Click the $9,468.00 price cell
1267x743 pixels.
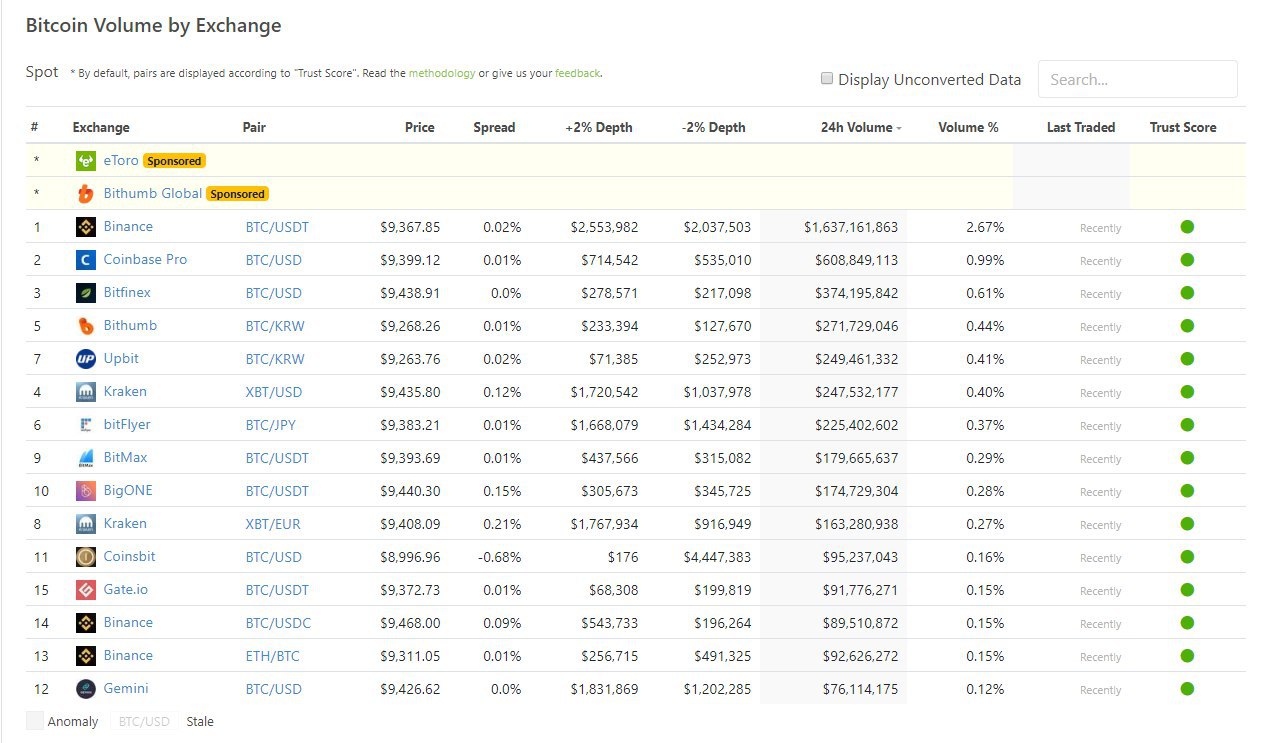[410, 623]
